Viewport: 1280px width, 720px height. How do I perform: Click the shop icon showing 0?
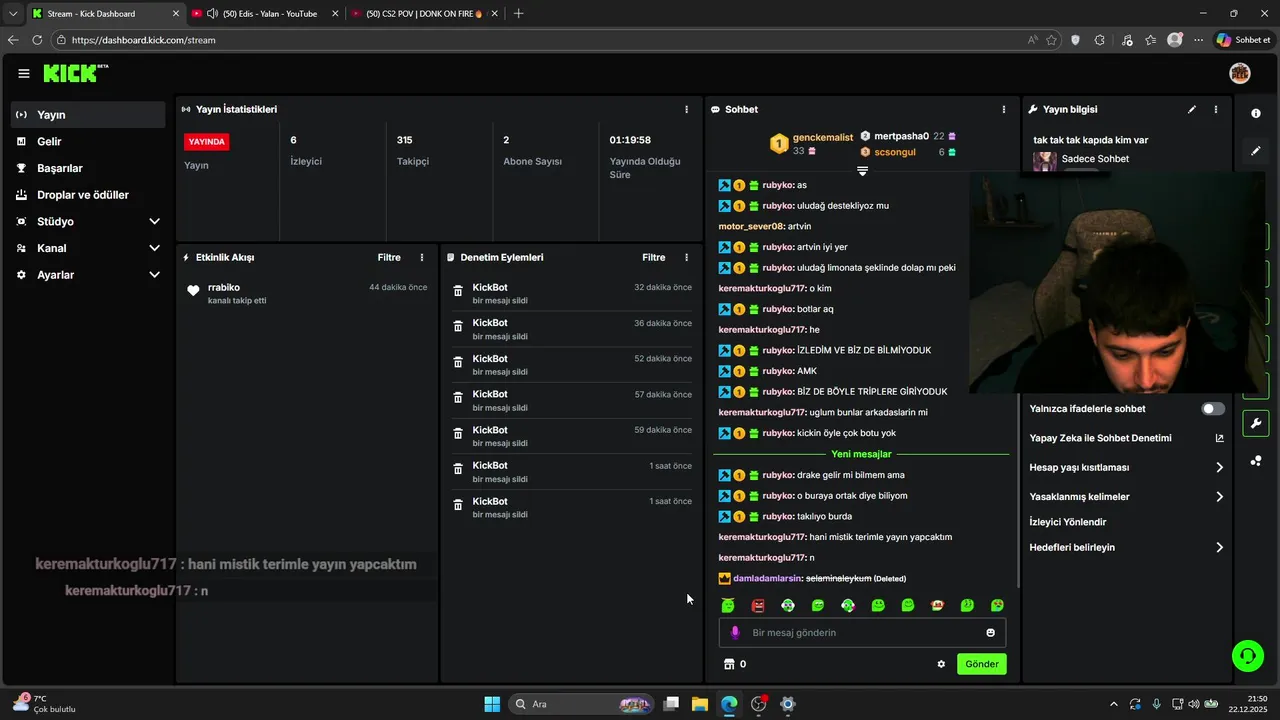click(x=729, y=664)
